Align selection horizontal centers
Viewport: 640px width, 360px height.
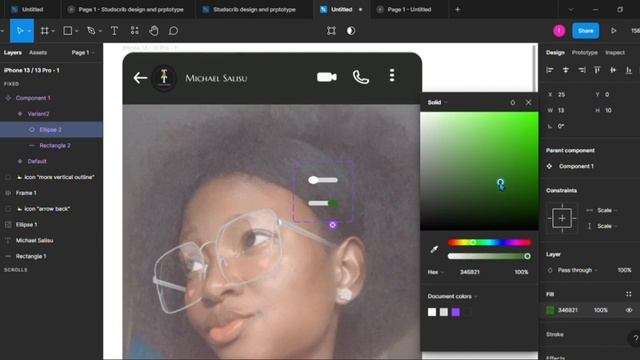pyautogui.click(x=566, y=70)
